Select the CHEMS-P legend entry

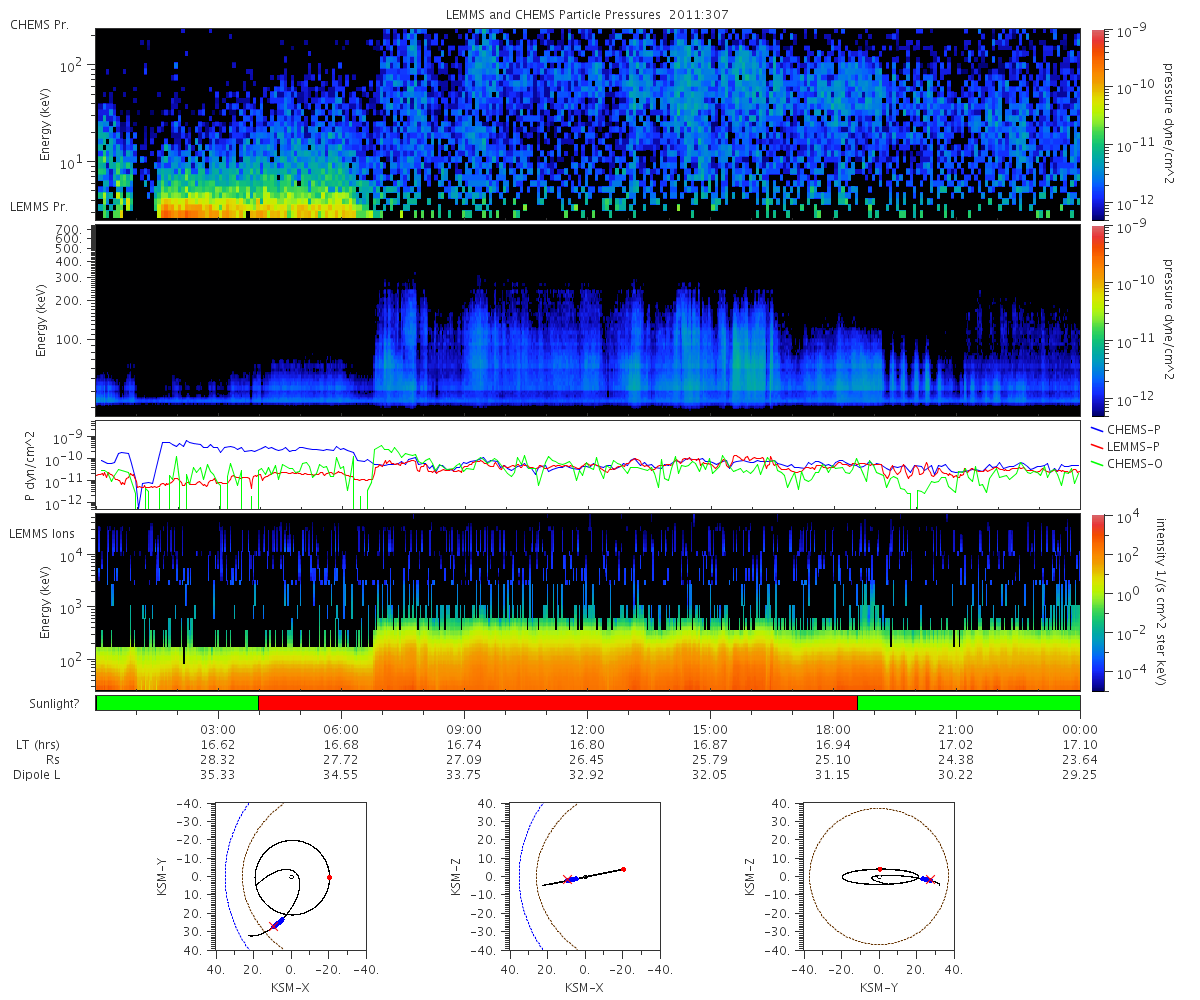point(1126,429)
